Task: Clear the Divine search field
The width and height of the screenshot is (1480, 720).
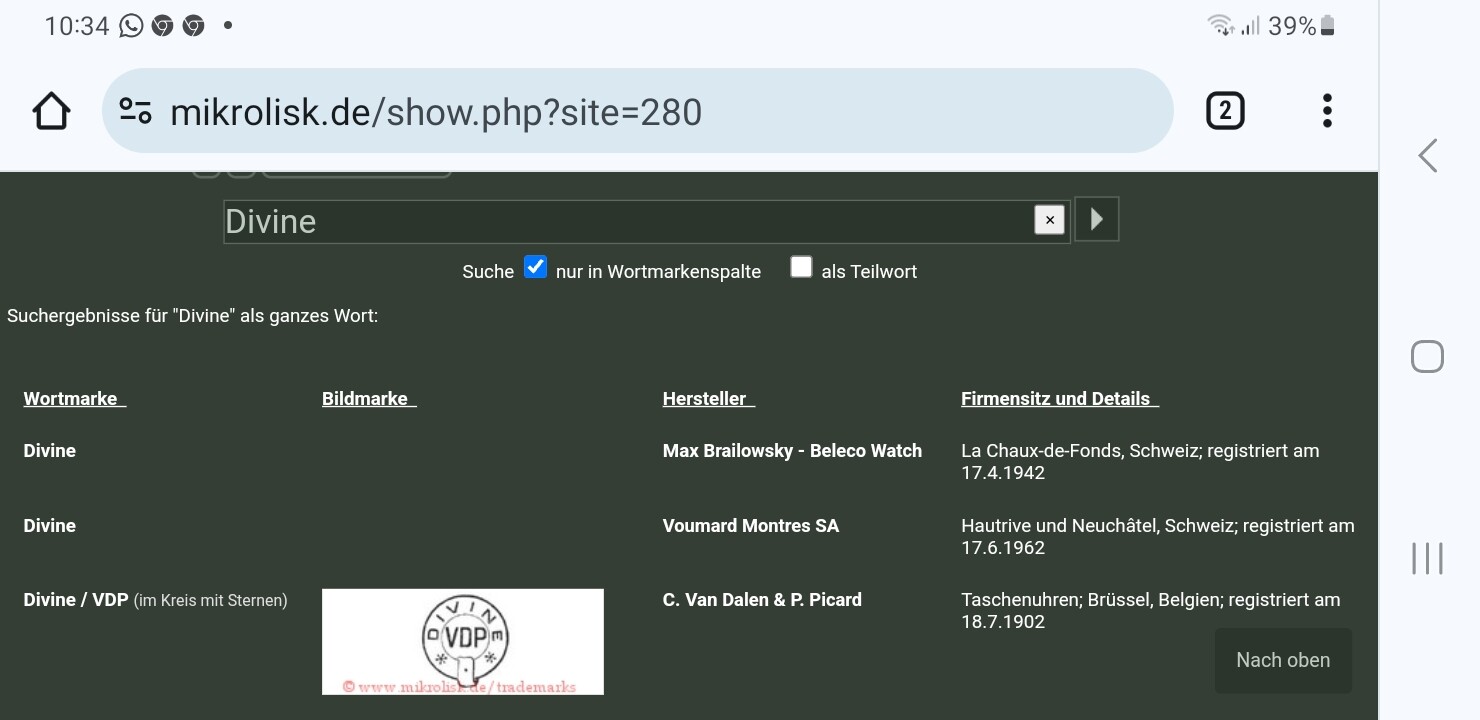Action: tap(1049, 220)
